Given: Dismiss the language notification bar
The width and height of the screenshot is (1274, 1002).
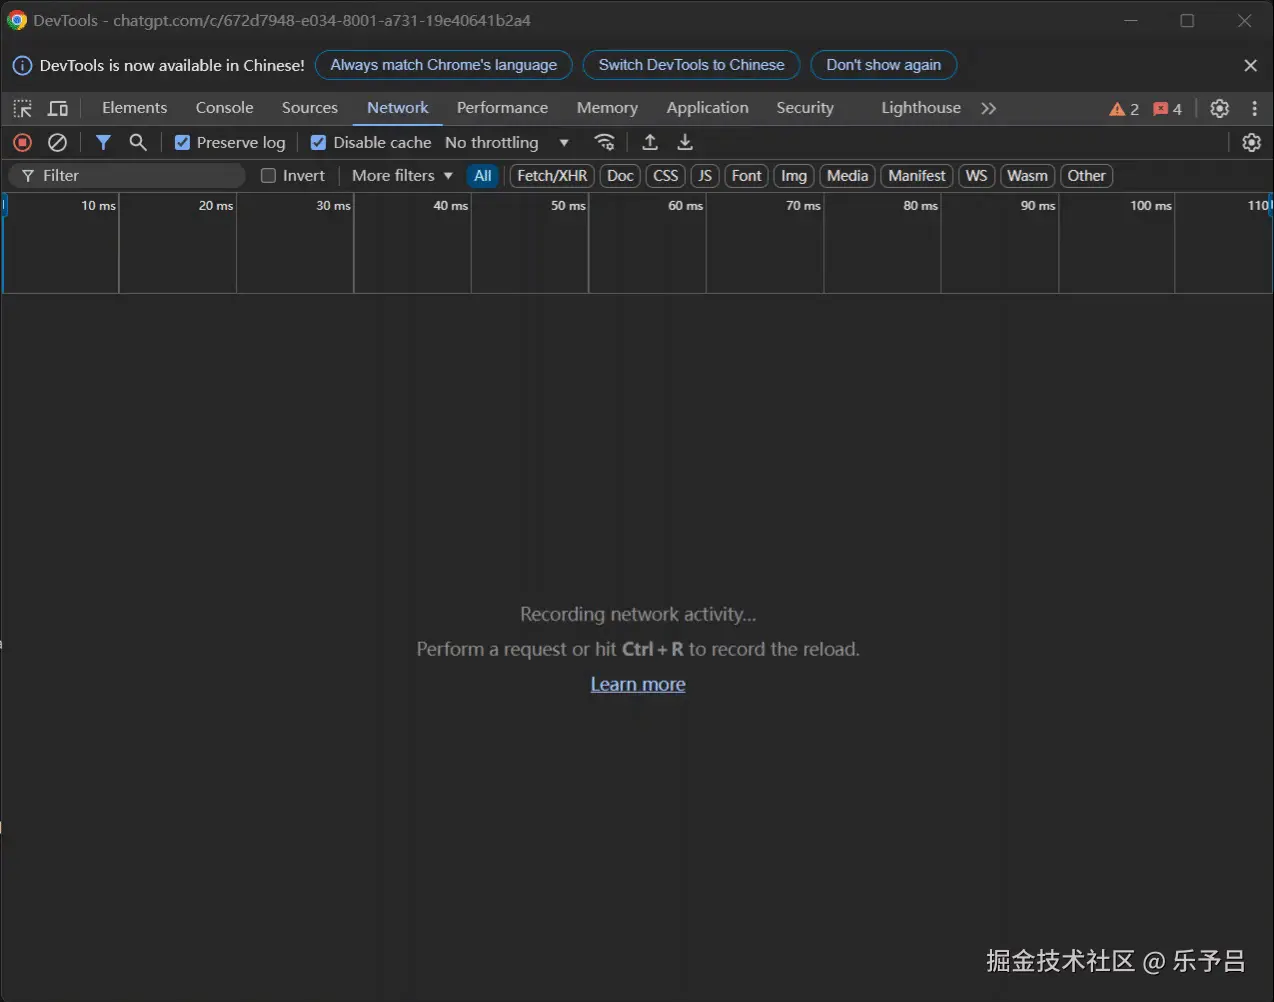Looking at the screenshot, I should (x=1250, y=65).
